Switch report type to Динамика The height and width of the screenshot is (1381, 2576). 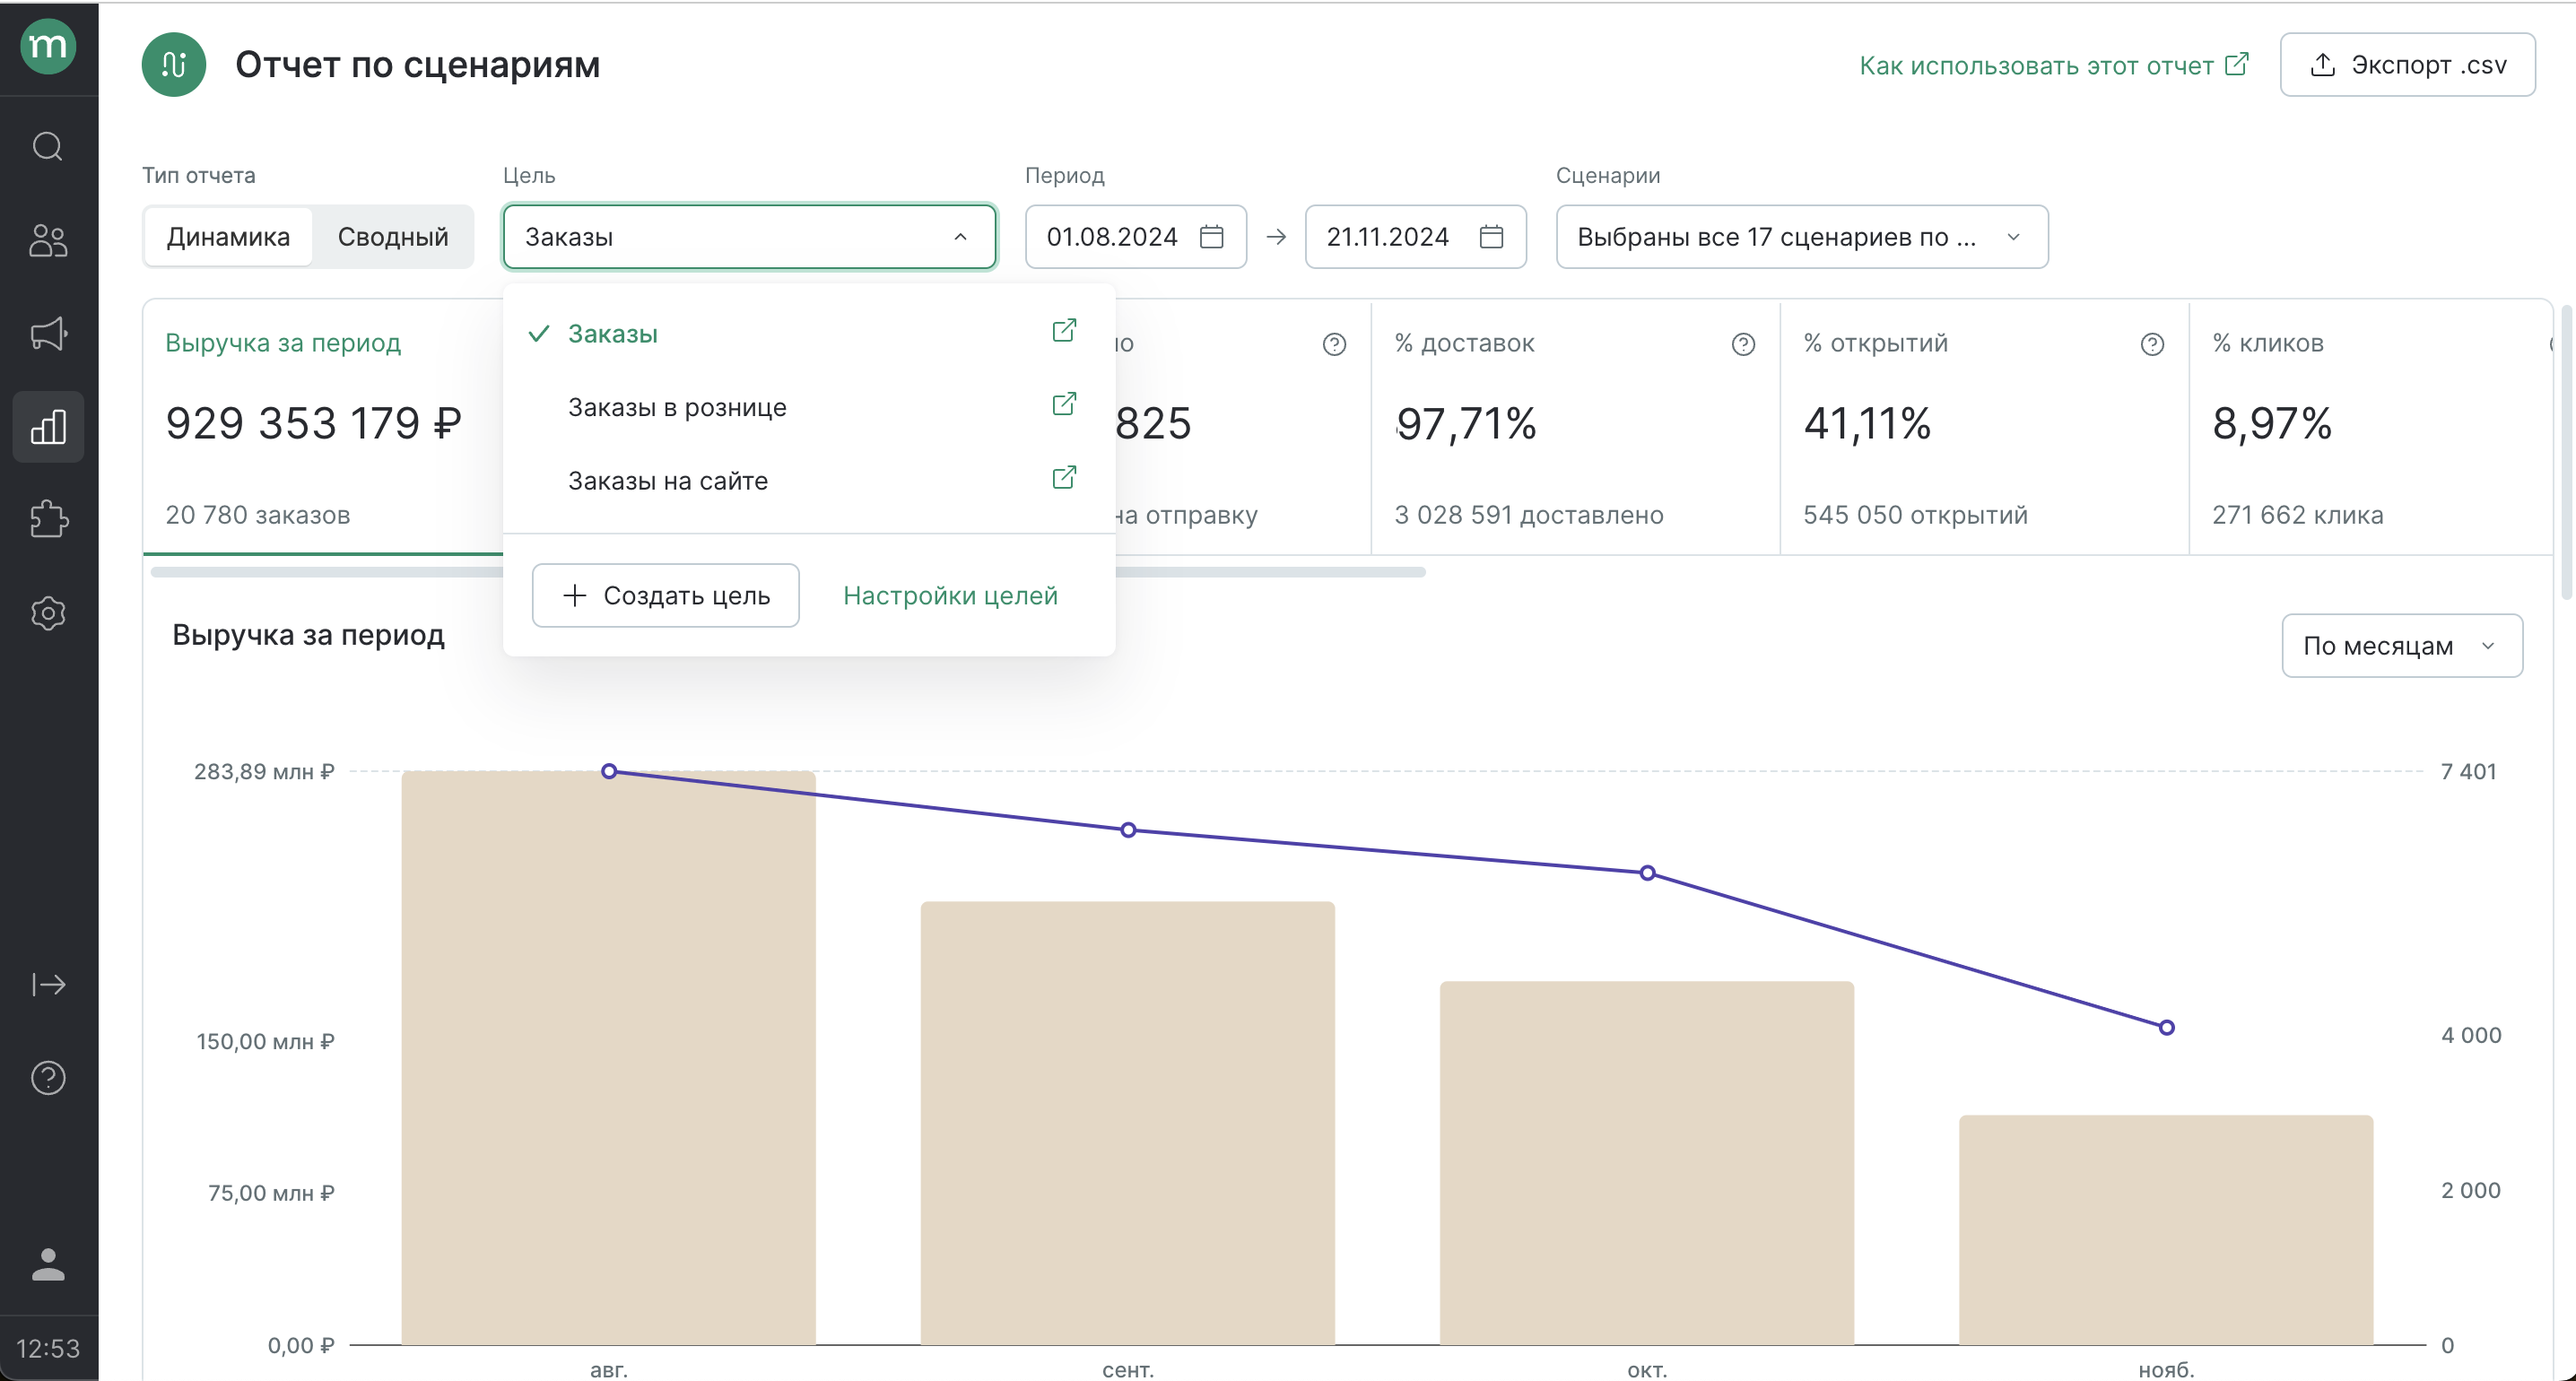[229, 237]
